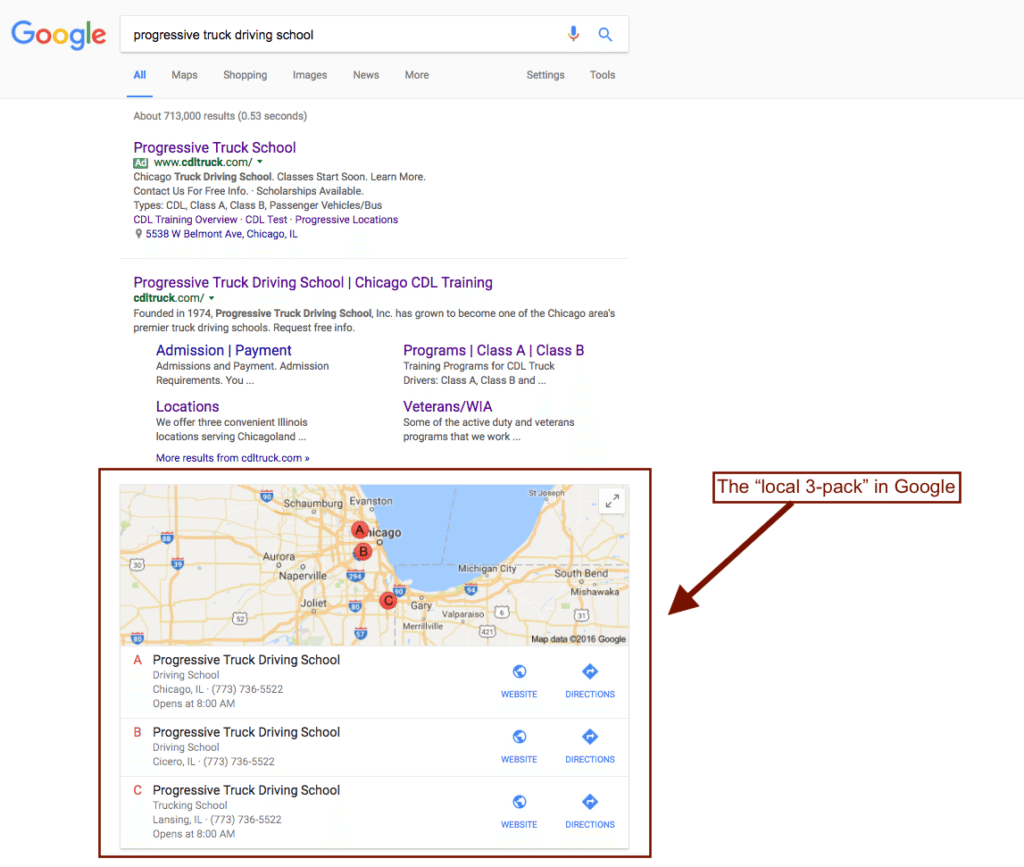This screenshot has height=867, width=1024.
Task: Select the All results tab
Action: 140,75
